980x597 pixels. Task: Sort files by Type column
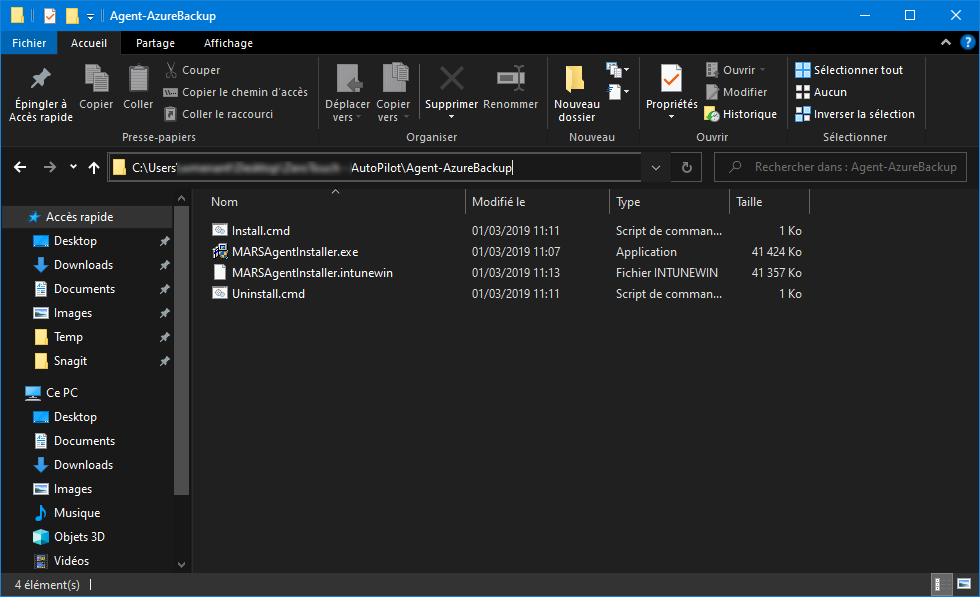click(x=669, y=202)
